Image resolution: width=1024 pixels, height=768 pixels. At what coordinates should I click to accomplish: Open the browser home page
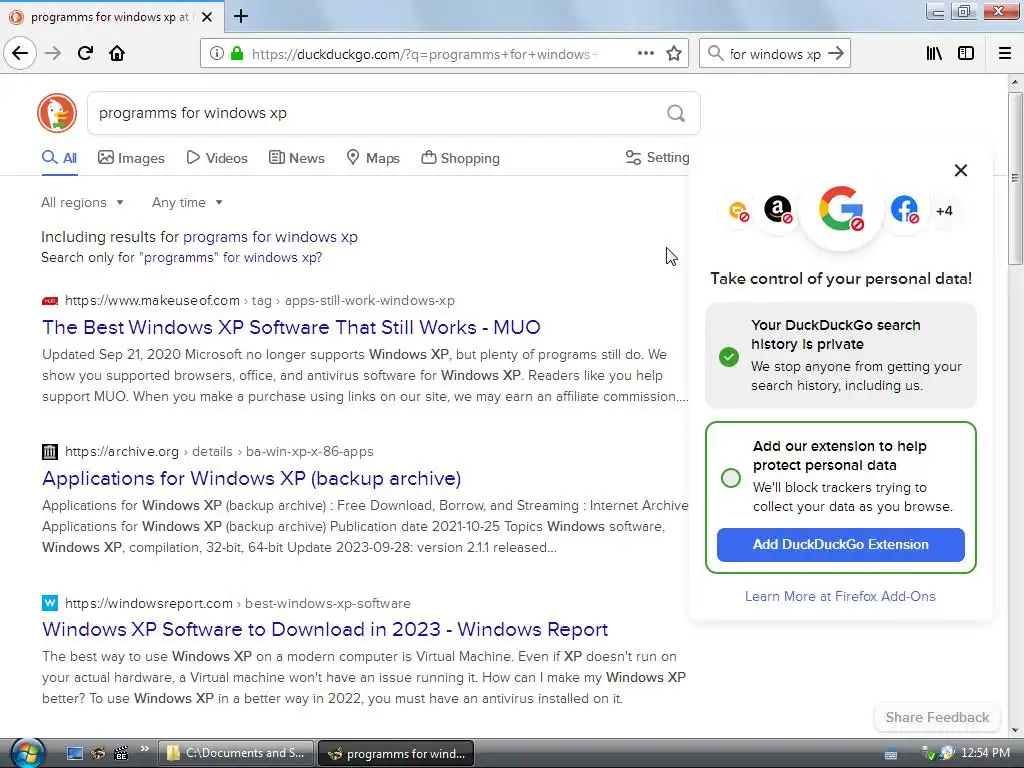pyautogui.click(x=117, y=53)
